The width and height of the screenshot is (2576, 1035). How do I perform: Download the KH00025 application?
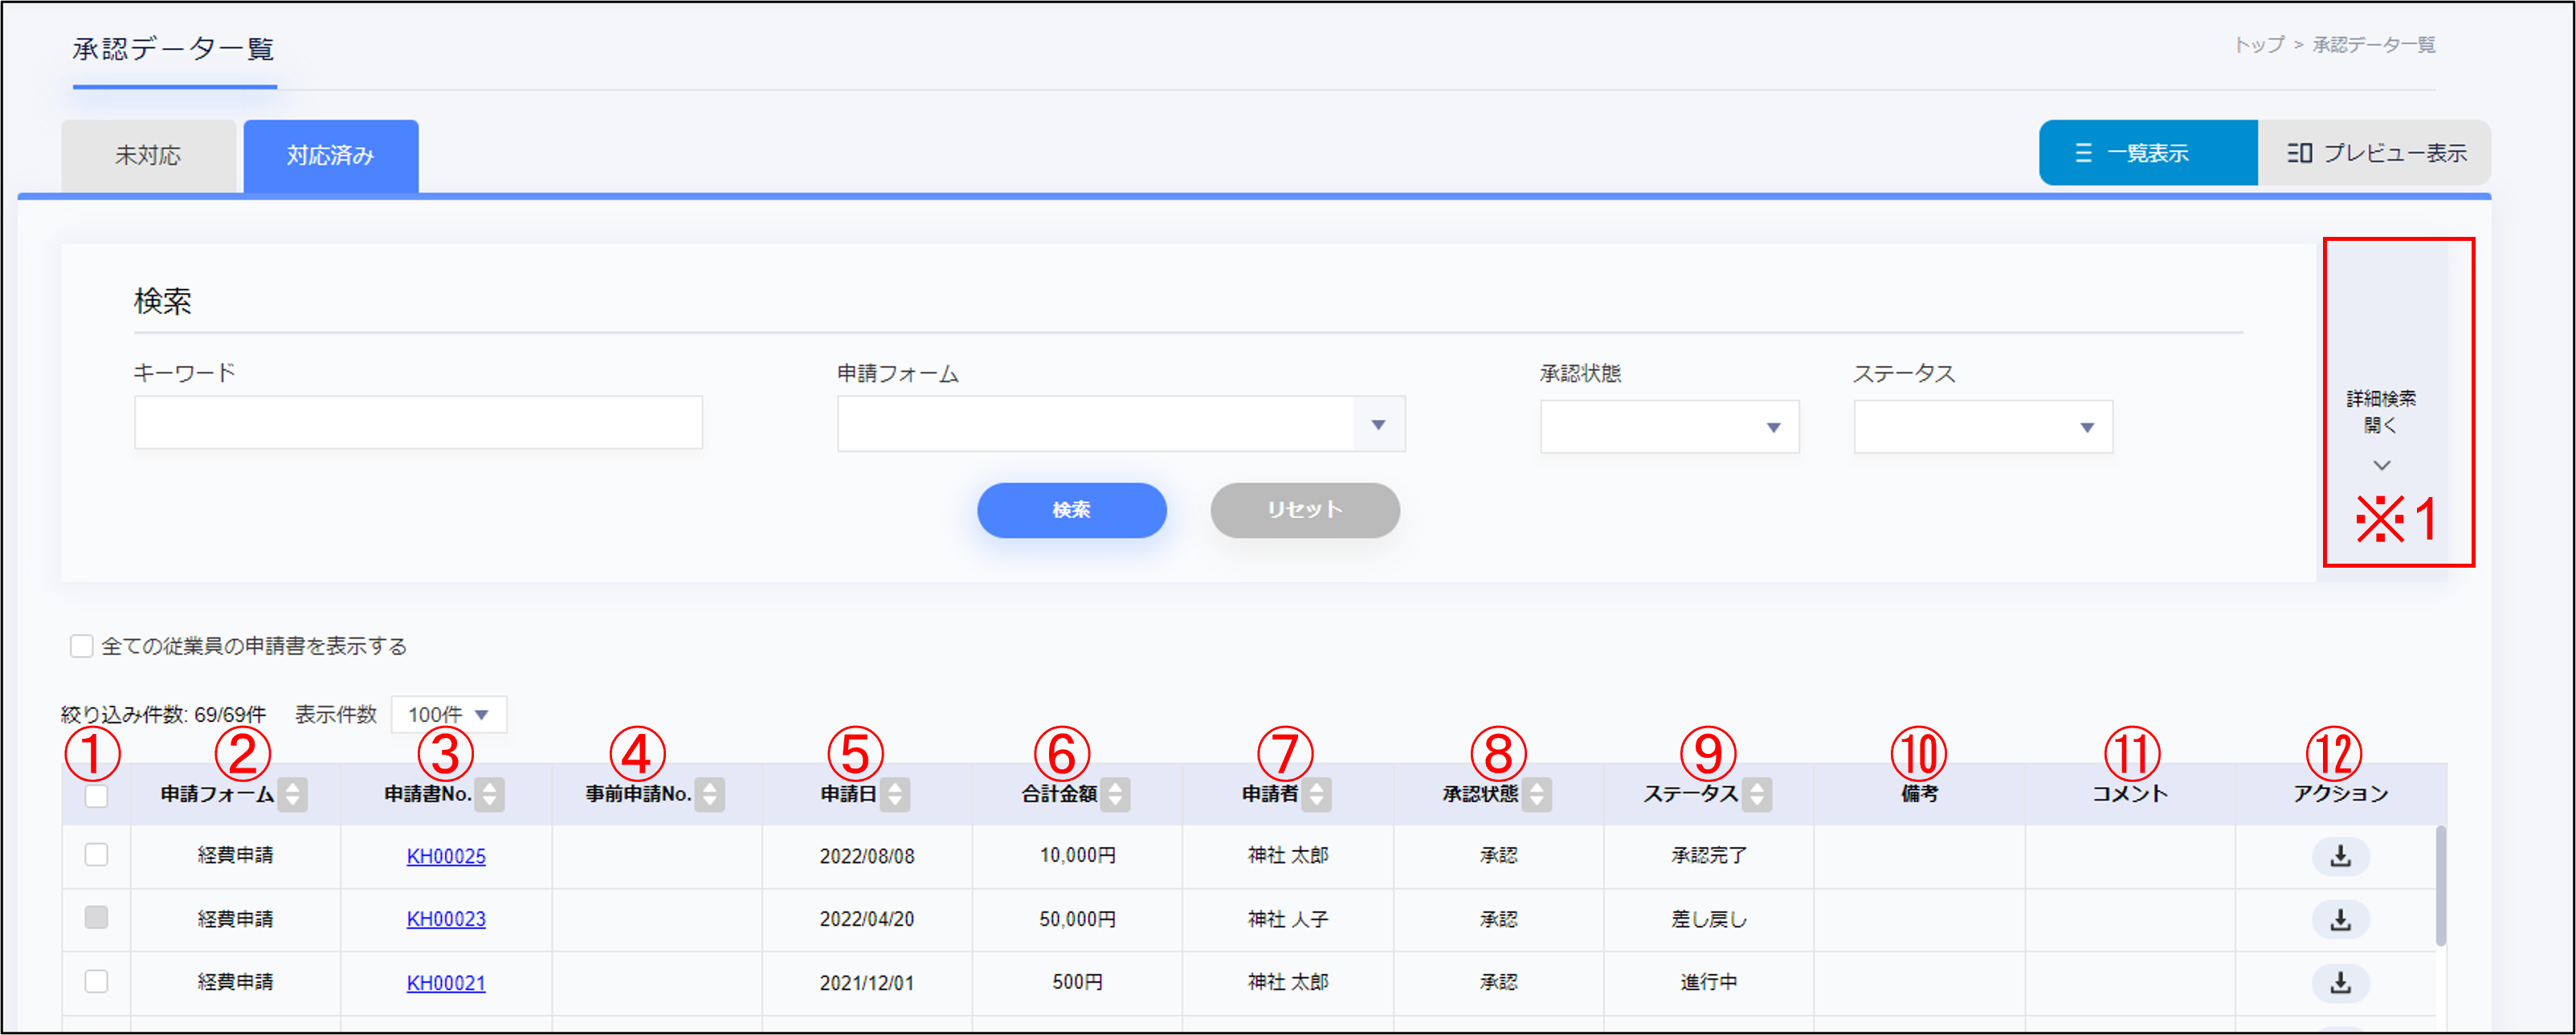pyautogui.click(x=2340, y=856)
